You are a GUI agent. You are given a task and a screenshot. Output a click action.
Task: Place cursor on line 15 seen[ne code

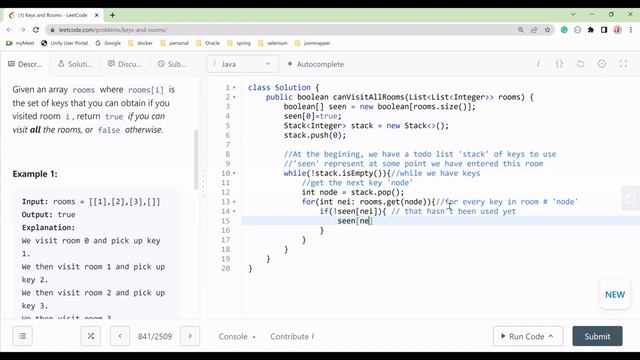(x=355, y=221)
